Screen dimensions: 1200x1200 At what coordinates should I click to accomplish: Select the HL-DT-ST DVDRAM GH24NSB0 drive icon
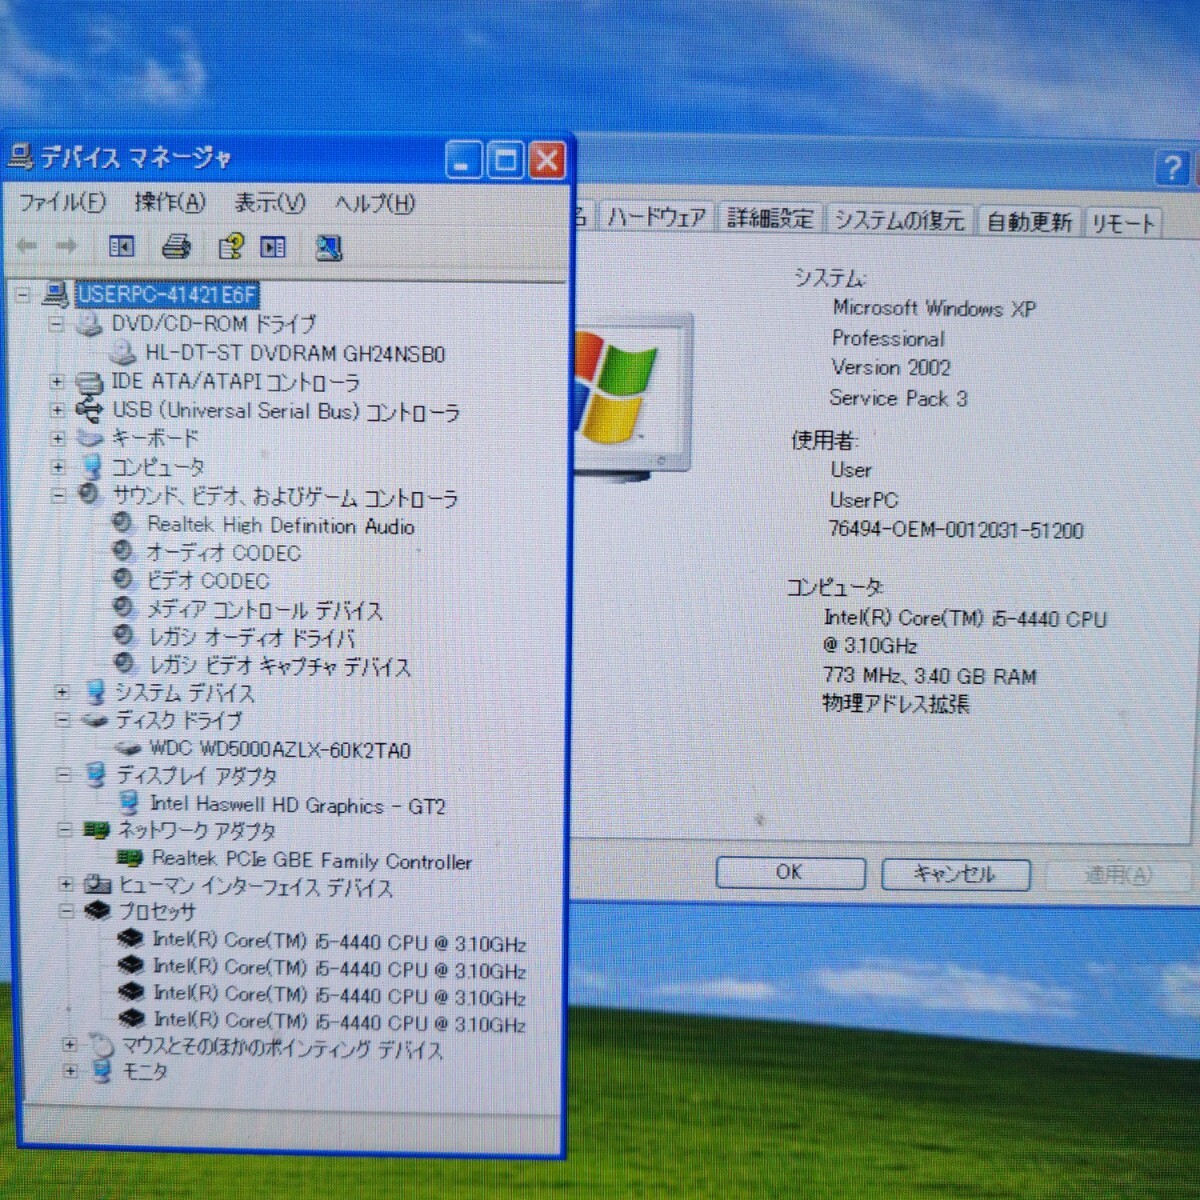[x=124, y=352]
